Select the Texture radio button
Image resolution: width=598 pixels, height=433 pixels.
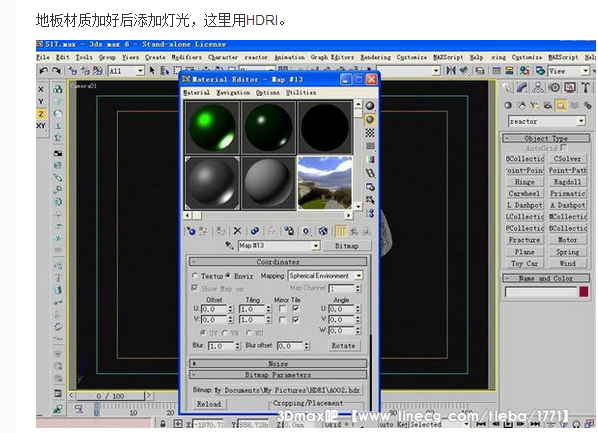pos(195,275)
